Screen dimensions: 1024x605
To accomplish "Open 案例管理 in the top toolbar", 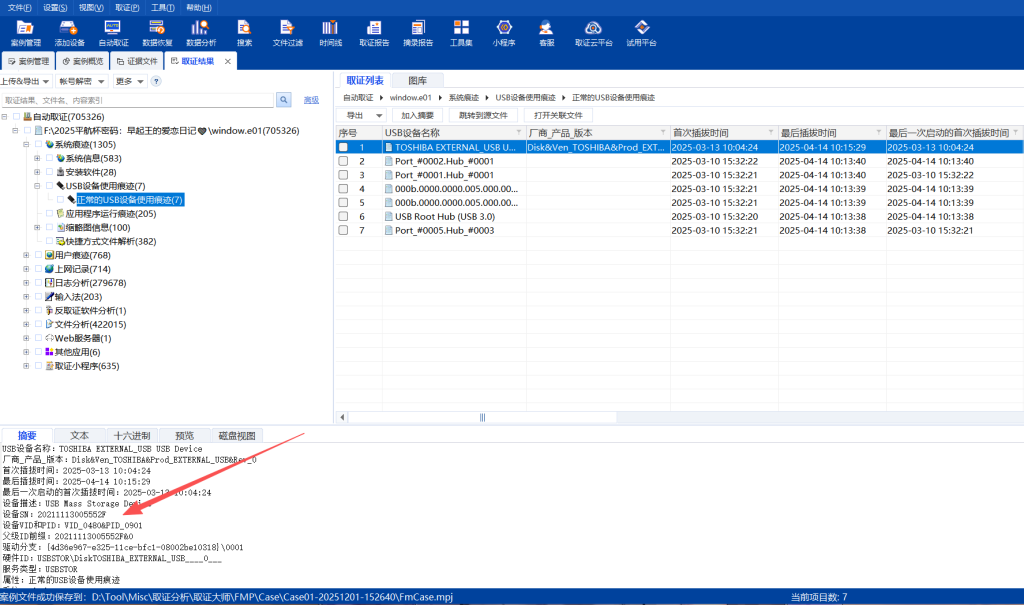I will [x=26, y=32].
